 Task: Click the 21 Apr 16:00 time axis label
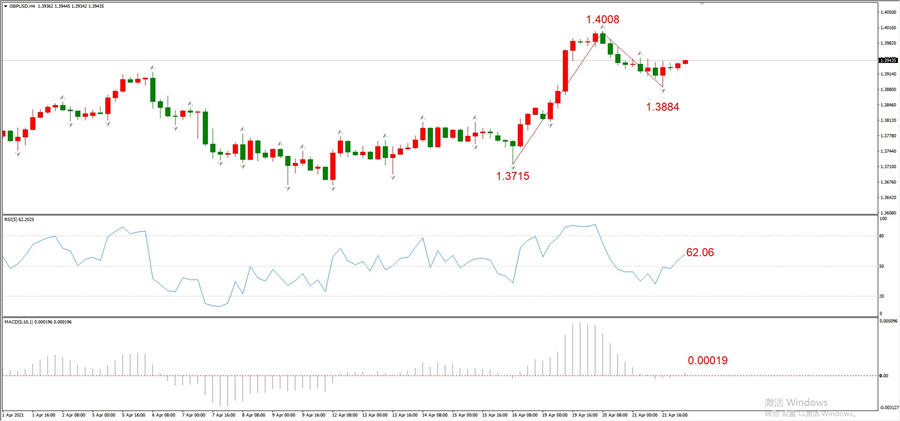click(x=675, y=414)
